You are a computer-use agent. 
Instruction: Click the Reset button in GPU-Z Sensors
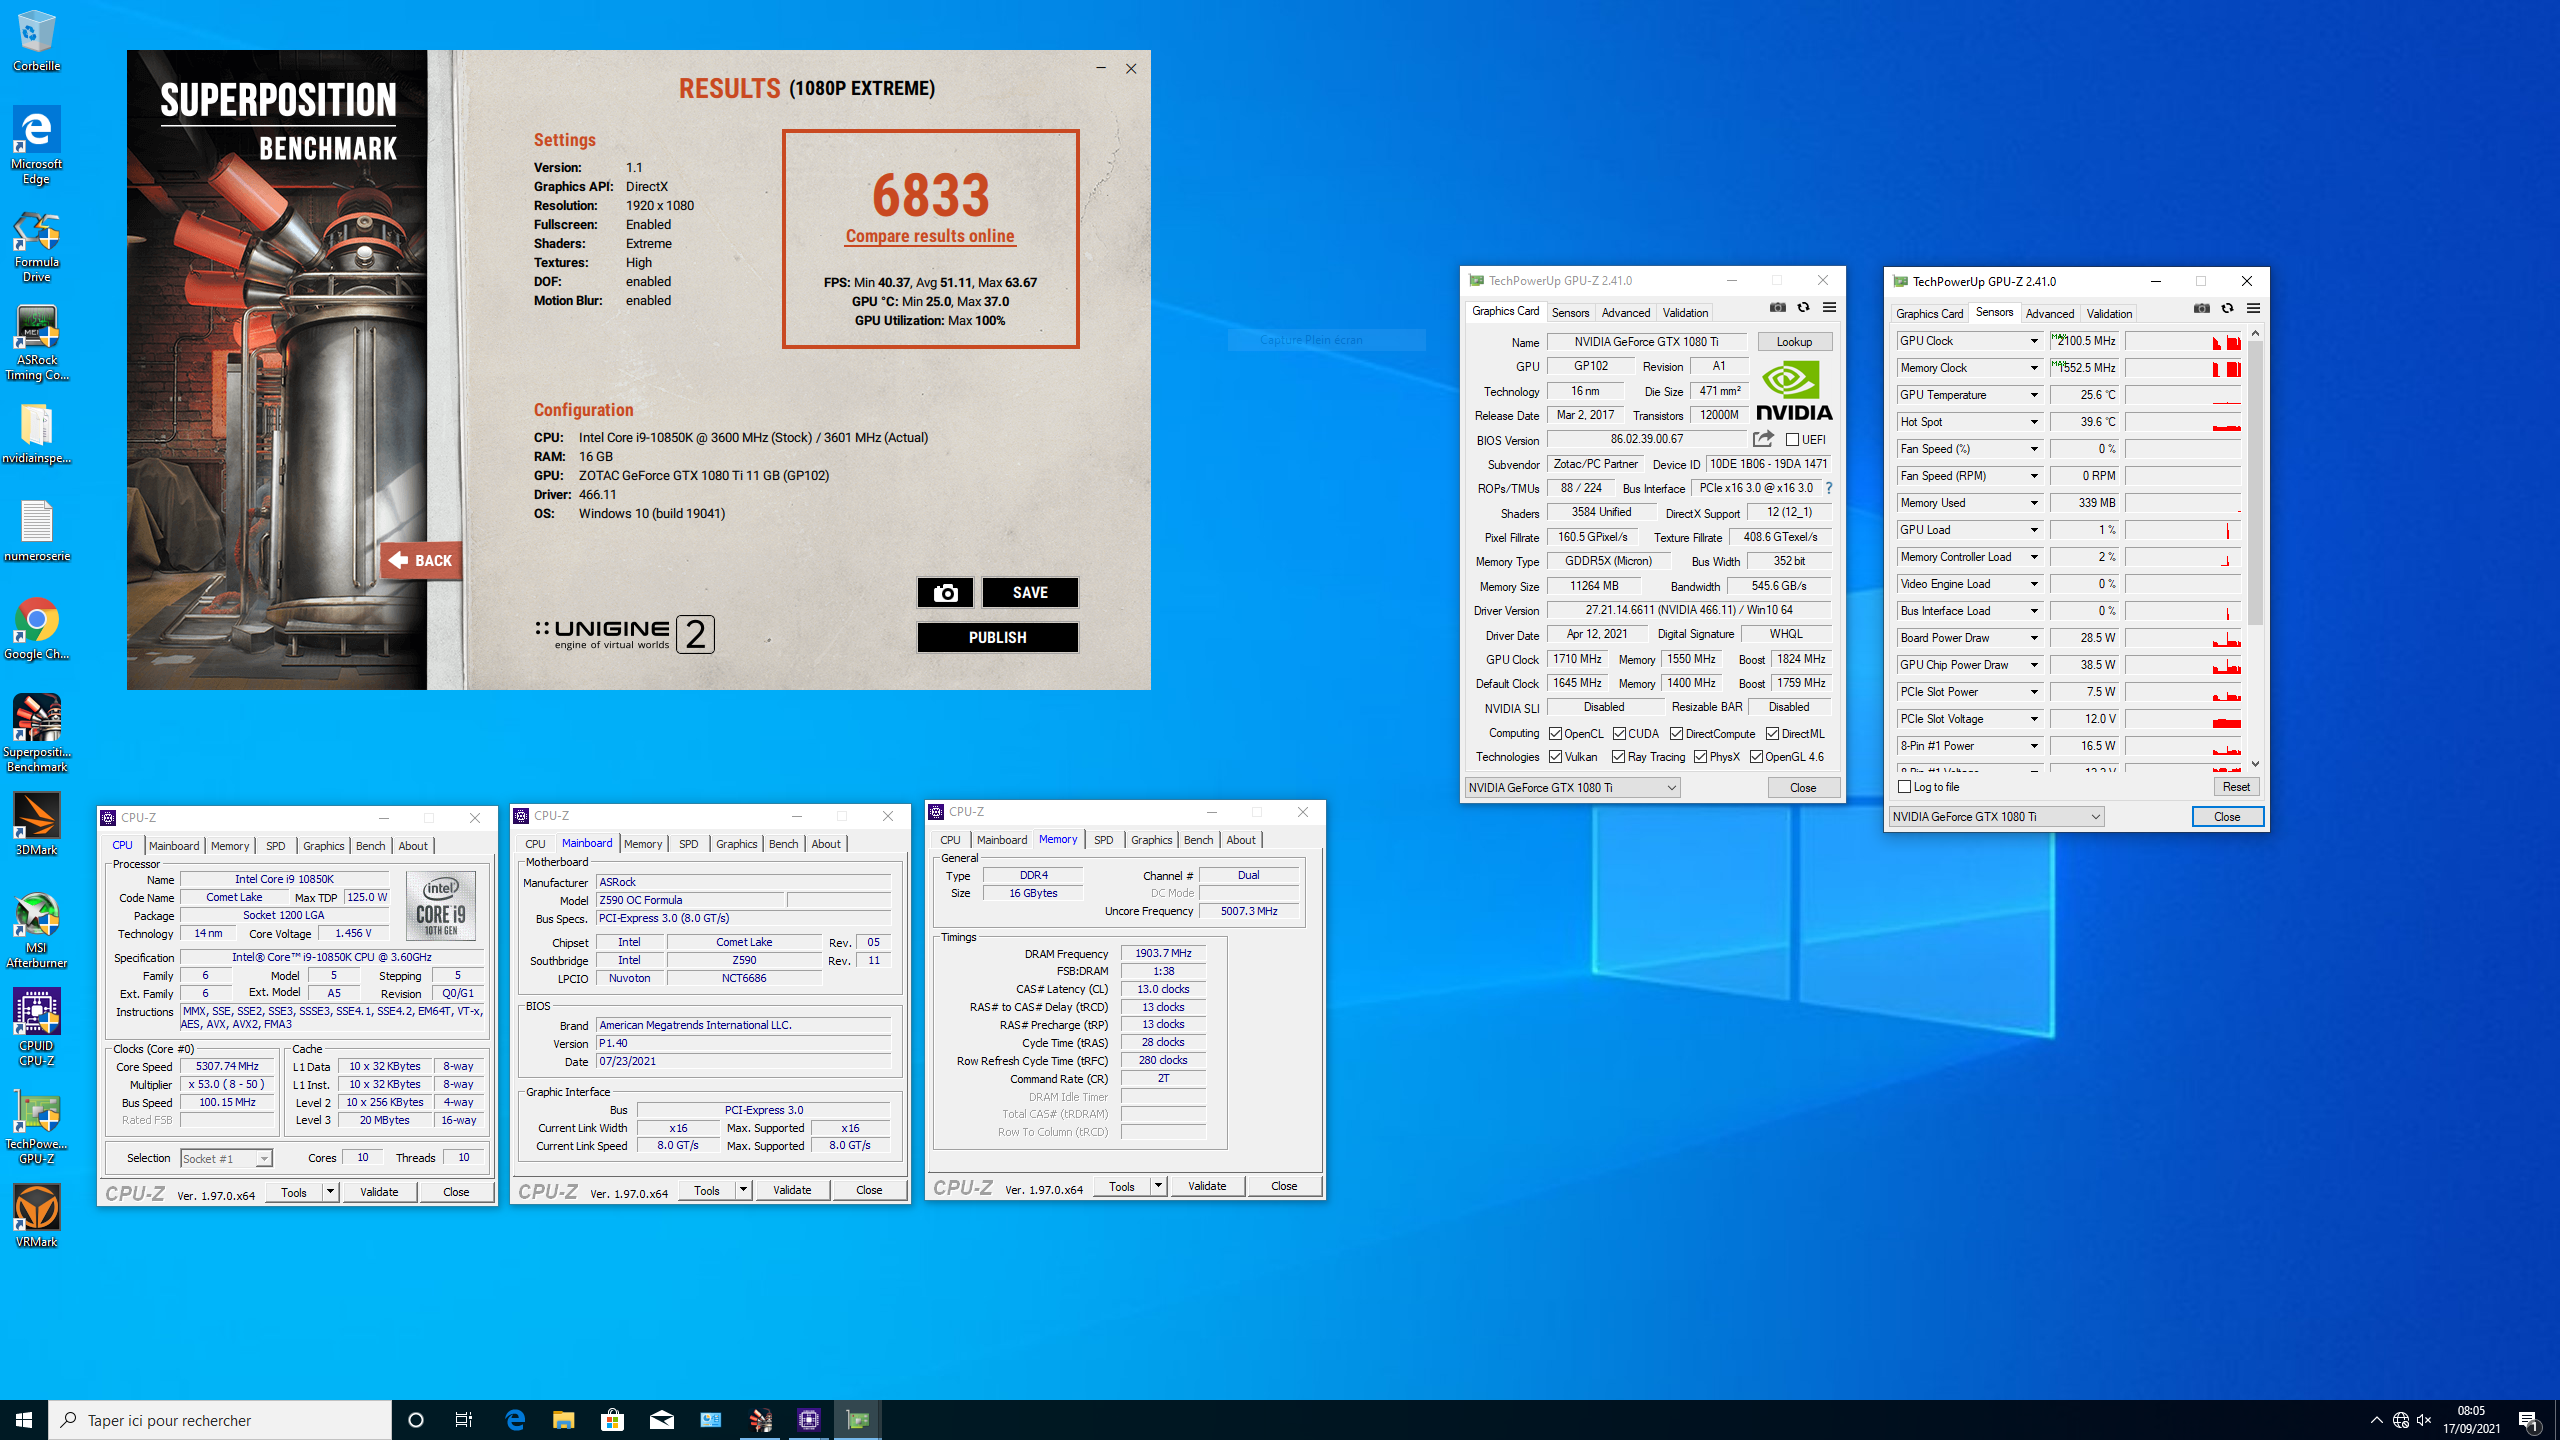coord(2236,787)
